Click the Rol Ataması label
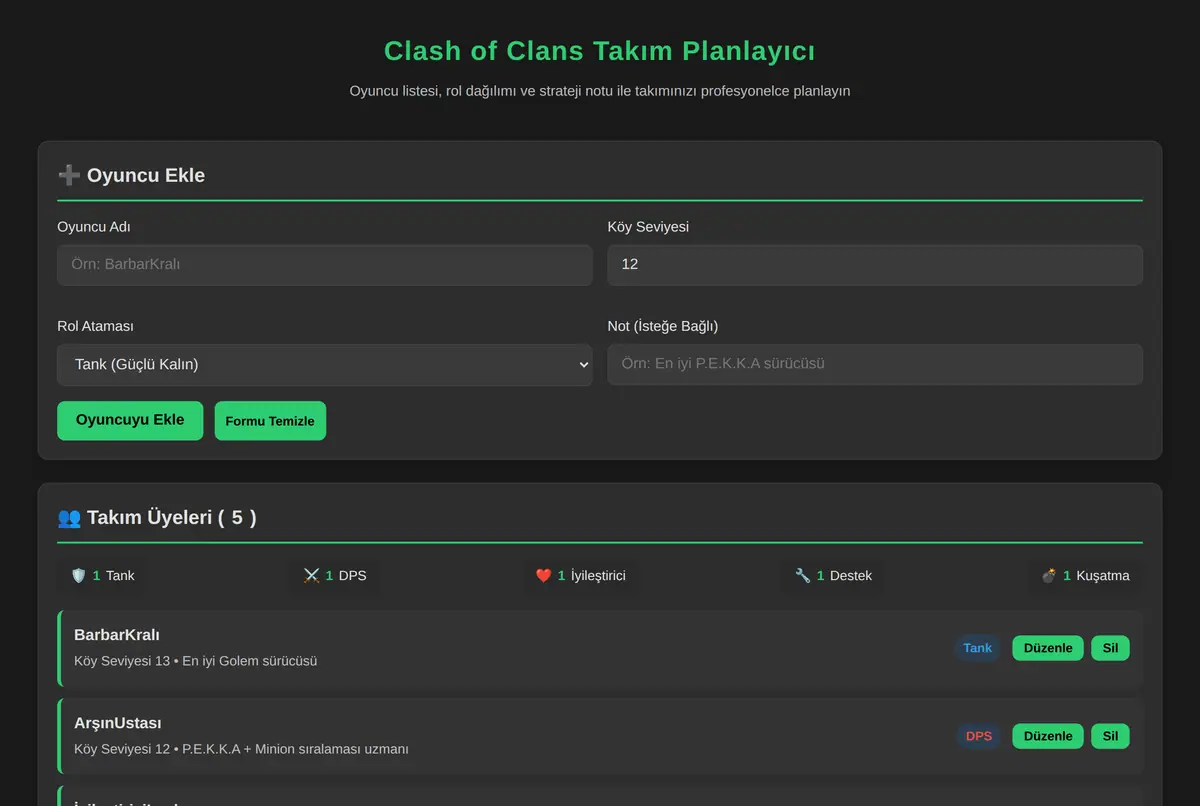1200x806 pixels. click(96, 327)
